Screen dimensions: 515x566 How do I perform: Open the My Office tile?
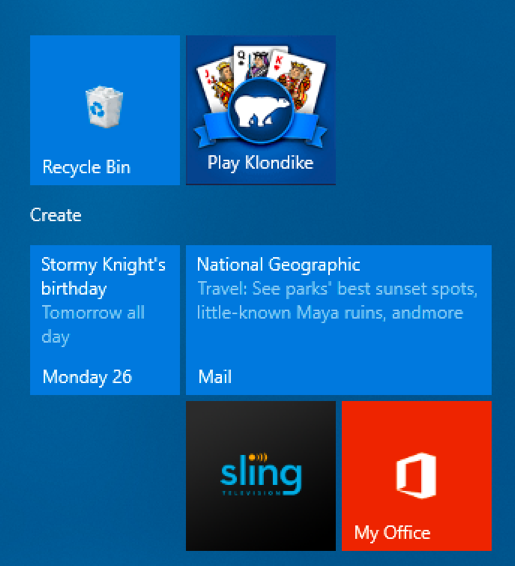[x=417, y=476]
